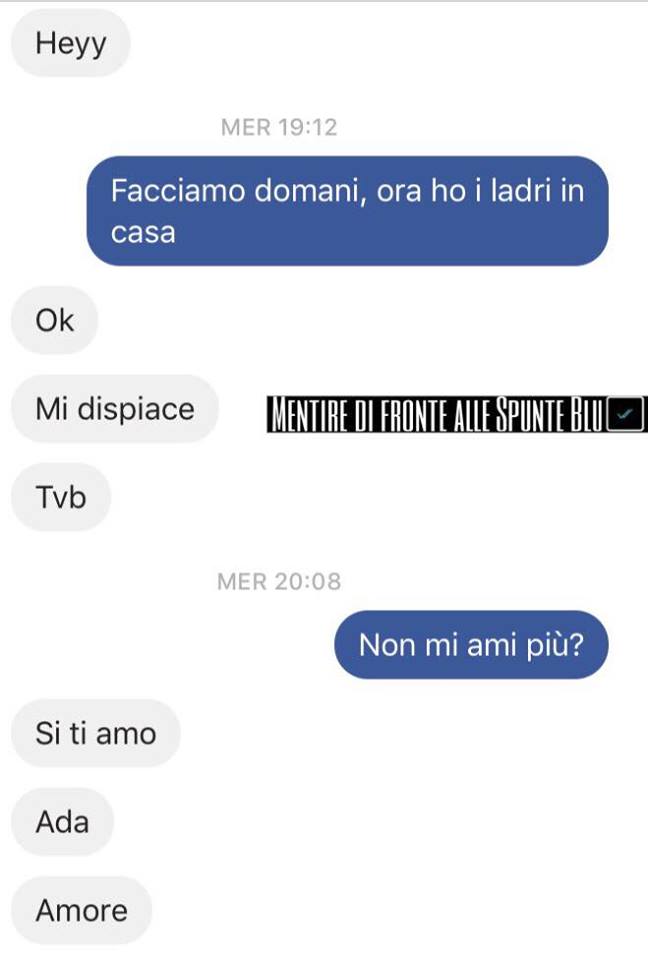
Task: Tap the "Non mi ami più?" blue bubble
Action: [x=471, y=645]
